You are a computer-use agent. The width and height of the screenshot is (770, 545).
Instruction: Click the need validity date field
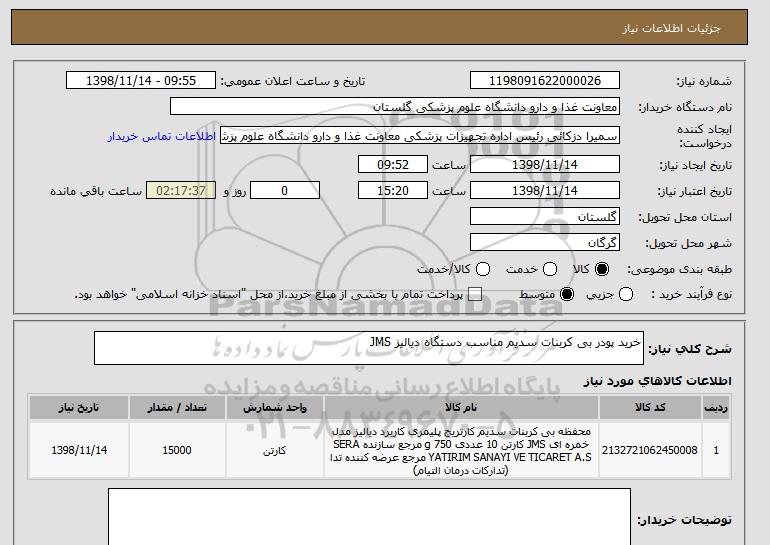pos(545,191)
